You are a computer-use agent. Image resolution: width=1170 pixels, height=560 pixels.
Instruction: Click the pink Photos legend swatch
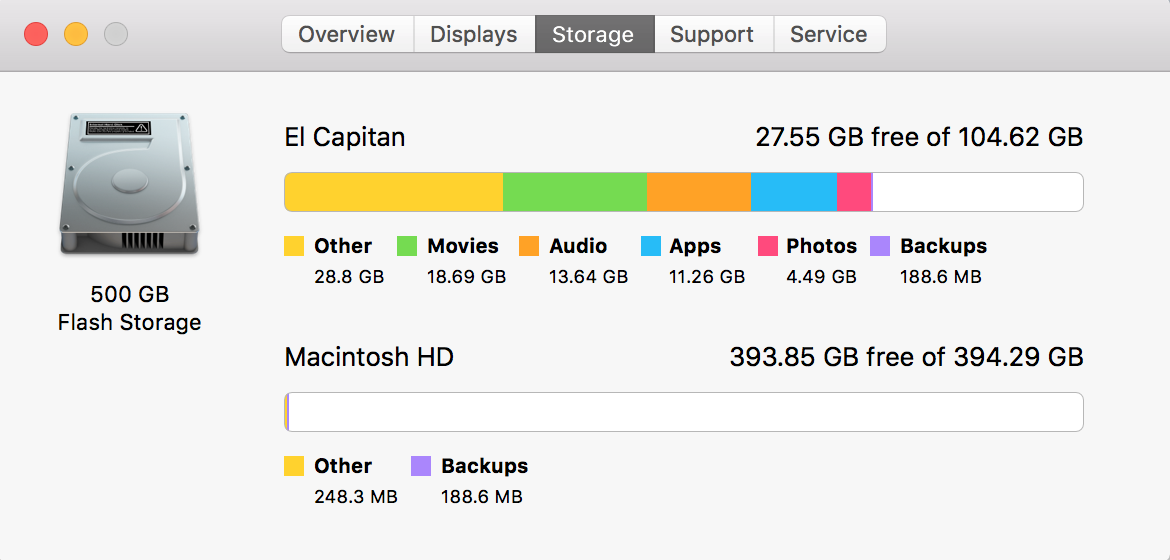click(x=769, y=246)
